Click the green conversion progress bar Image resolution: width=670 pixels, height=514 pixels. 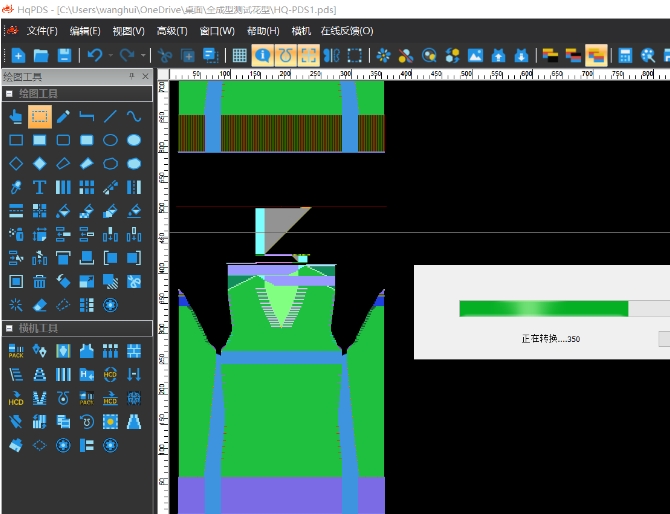click(544, 308)
